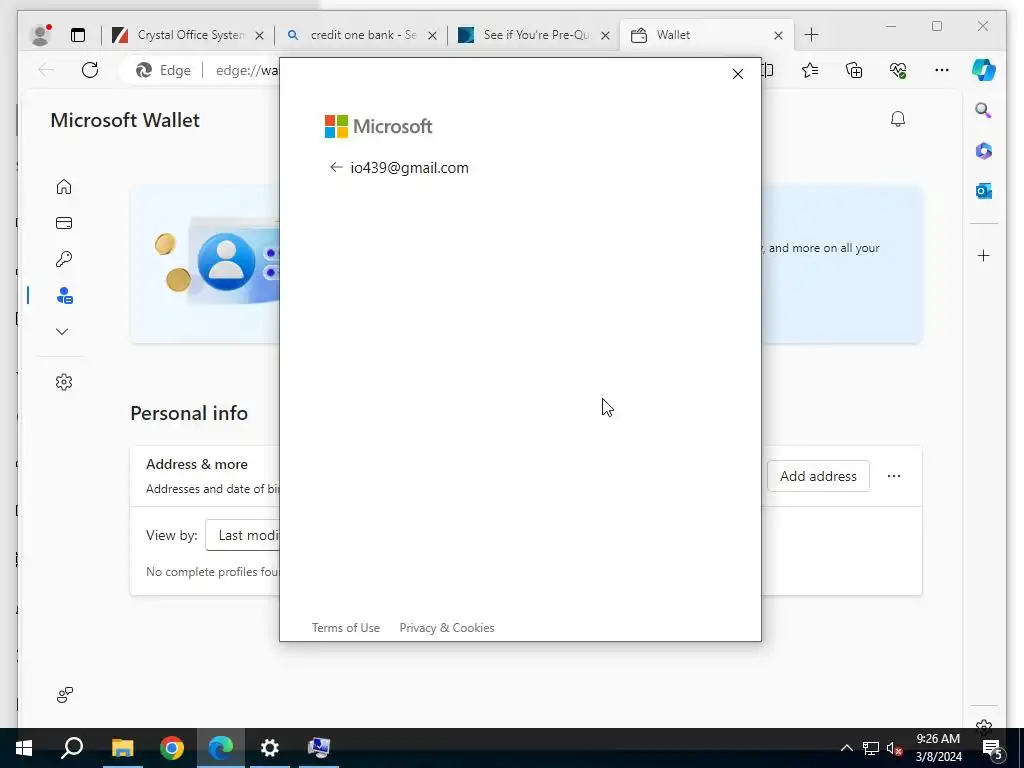Open the taskbar clock and date
1024x768 pixels.
[938, 748]
